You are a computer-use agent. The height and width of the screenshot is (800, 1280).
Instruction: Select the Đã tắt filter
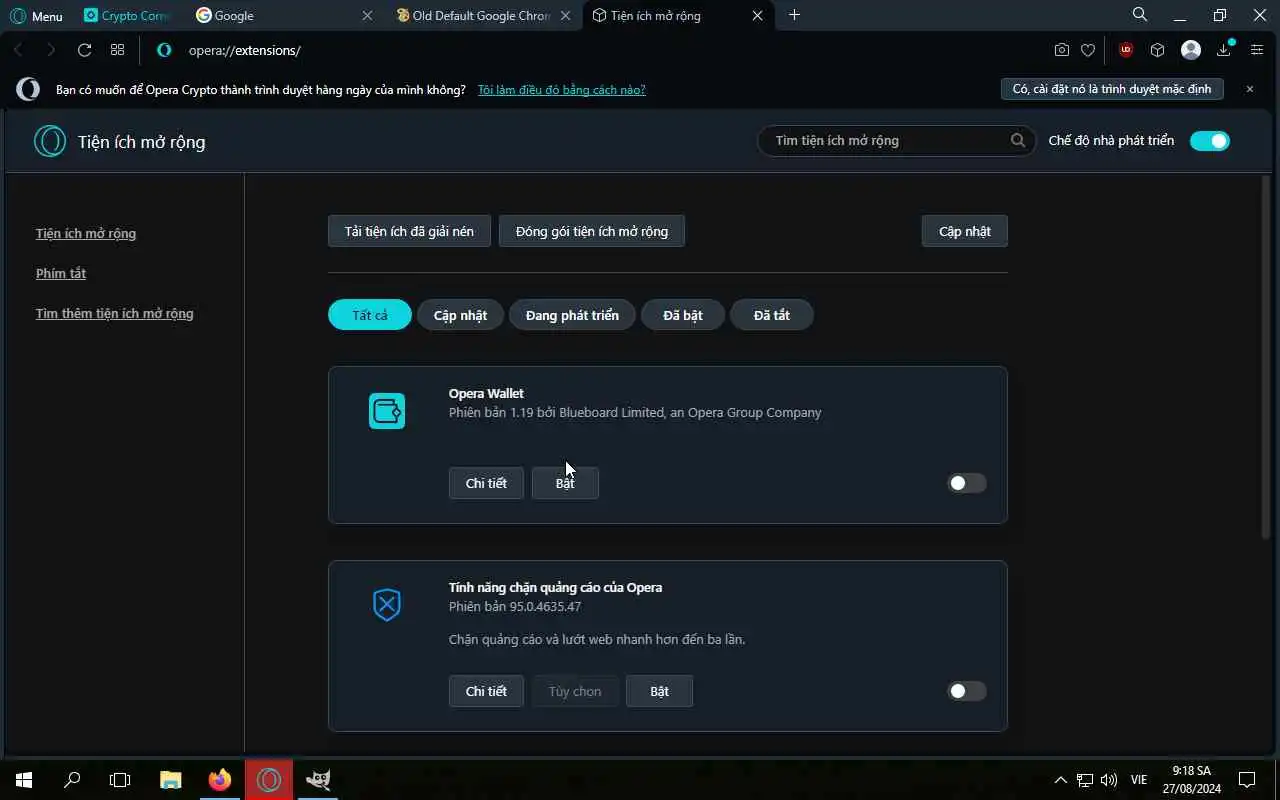[x=772, y=315]
